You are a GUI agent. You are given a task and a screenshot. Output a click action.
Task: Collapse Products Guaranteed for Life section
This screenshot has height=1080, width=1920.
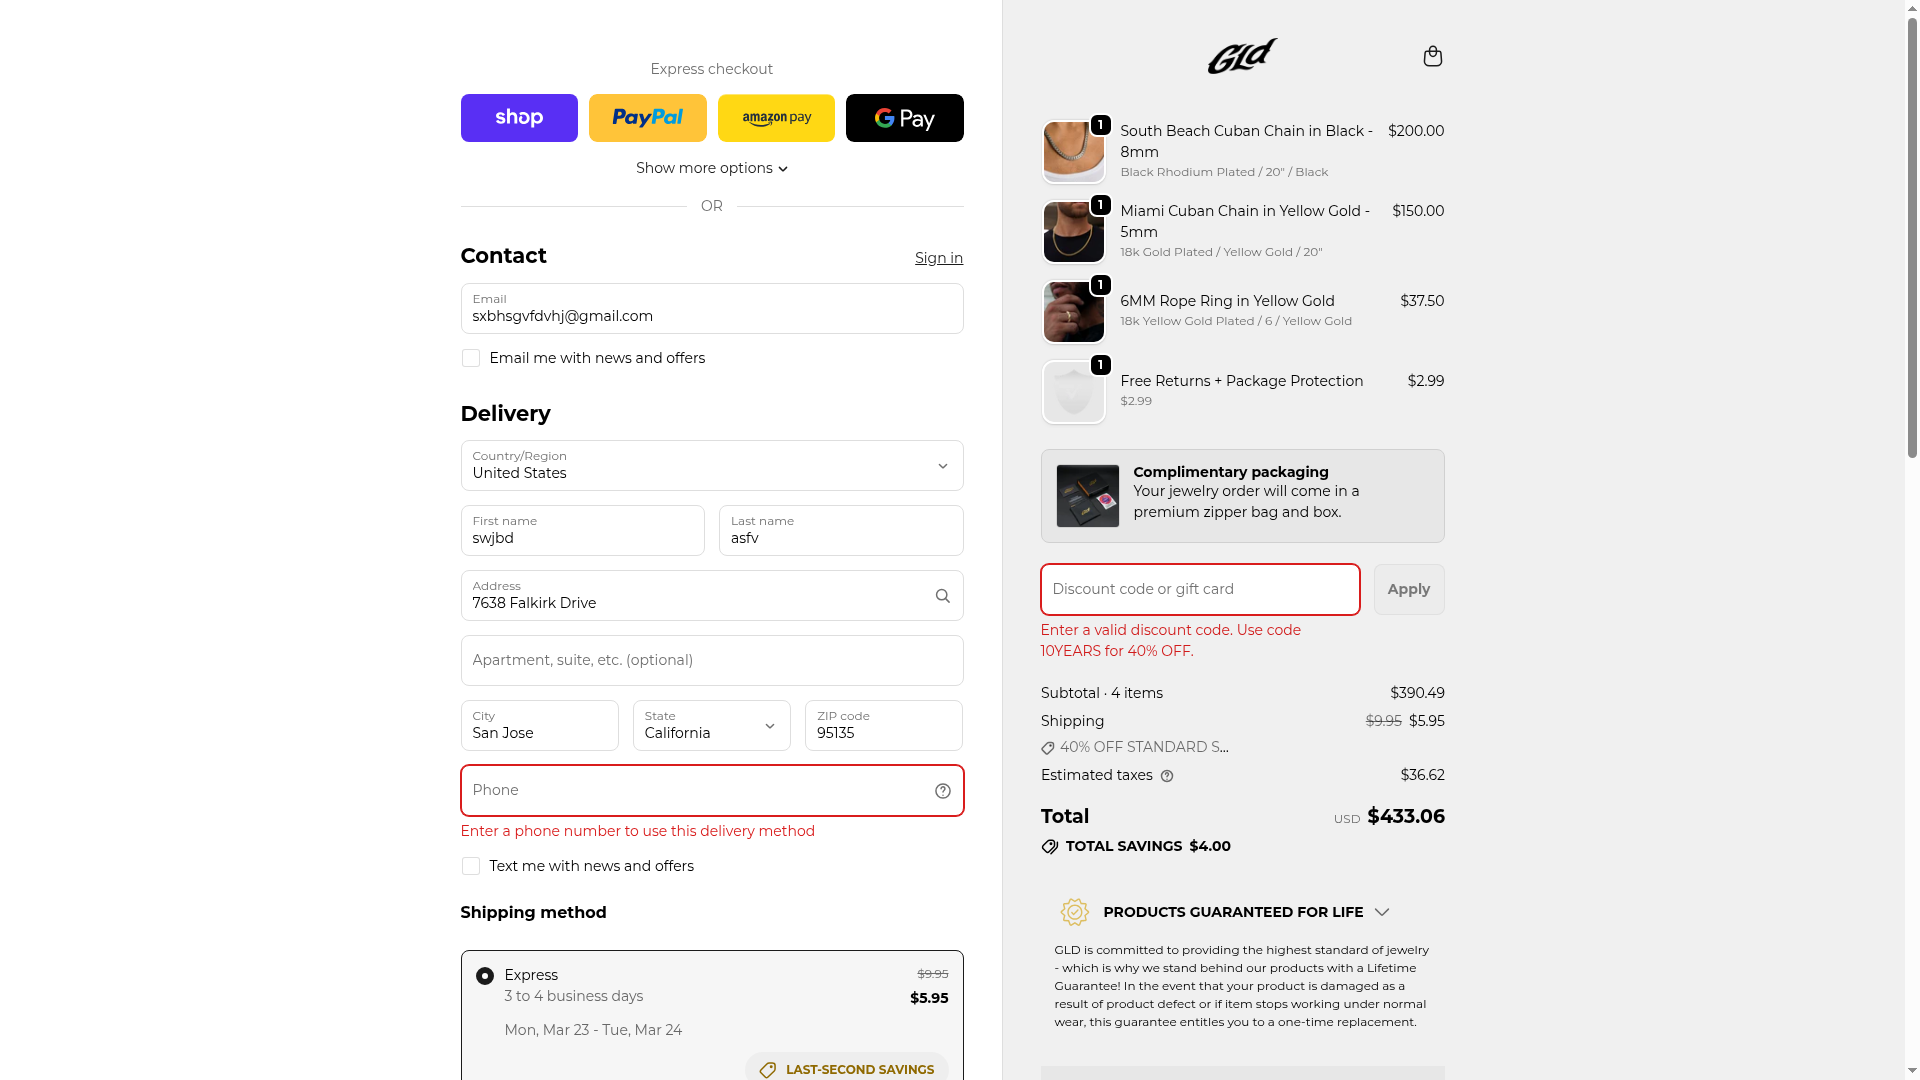(x=1381, y=912)
